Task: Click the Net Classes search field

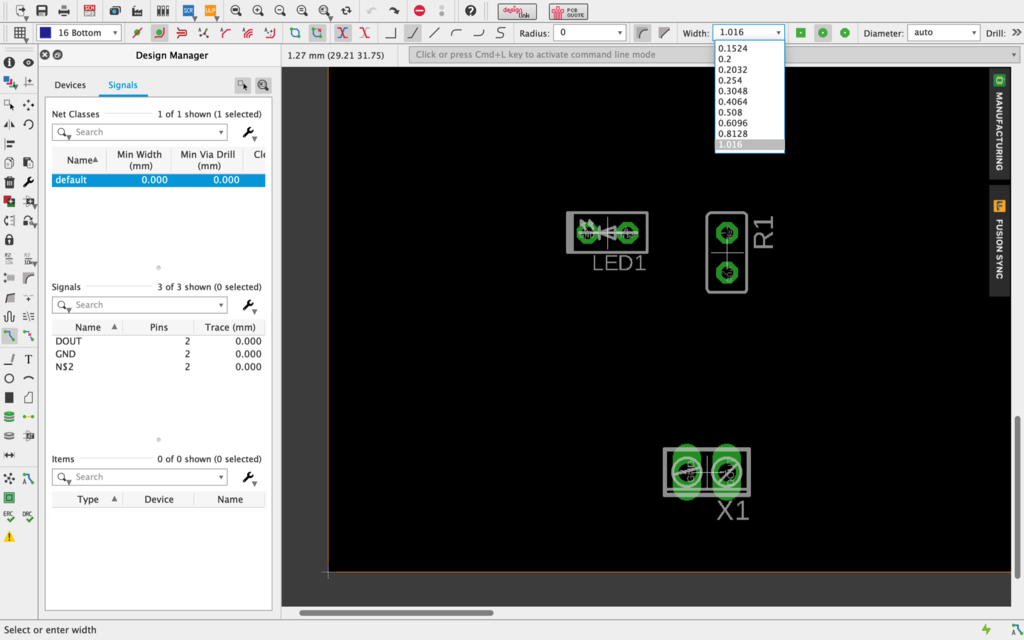Action: 140,132
